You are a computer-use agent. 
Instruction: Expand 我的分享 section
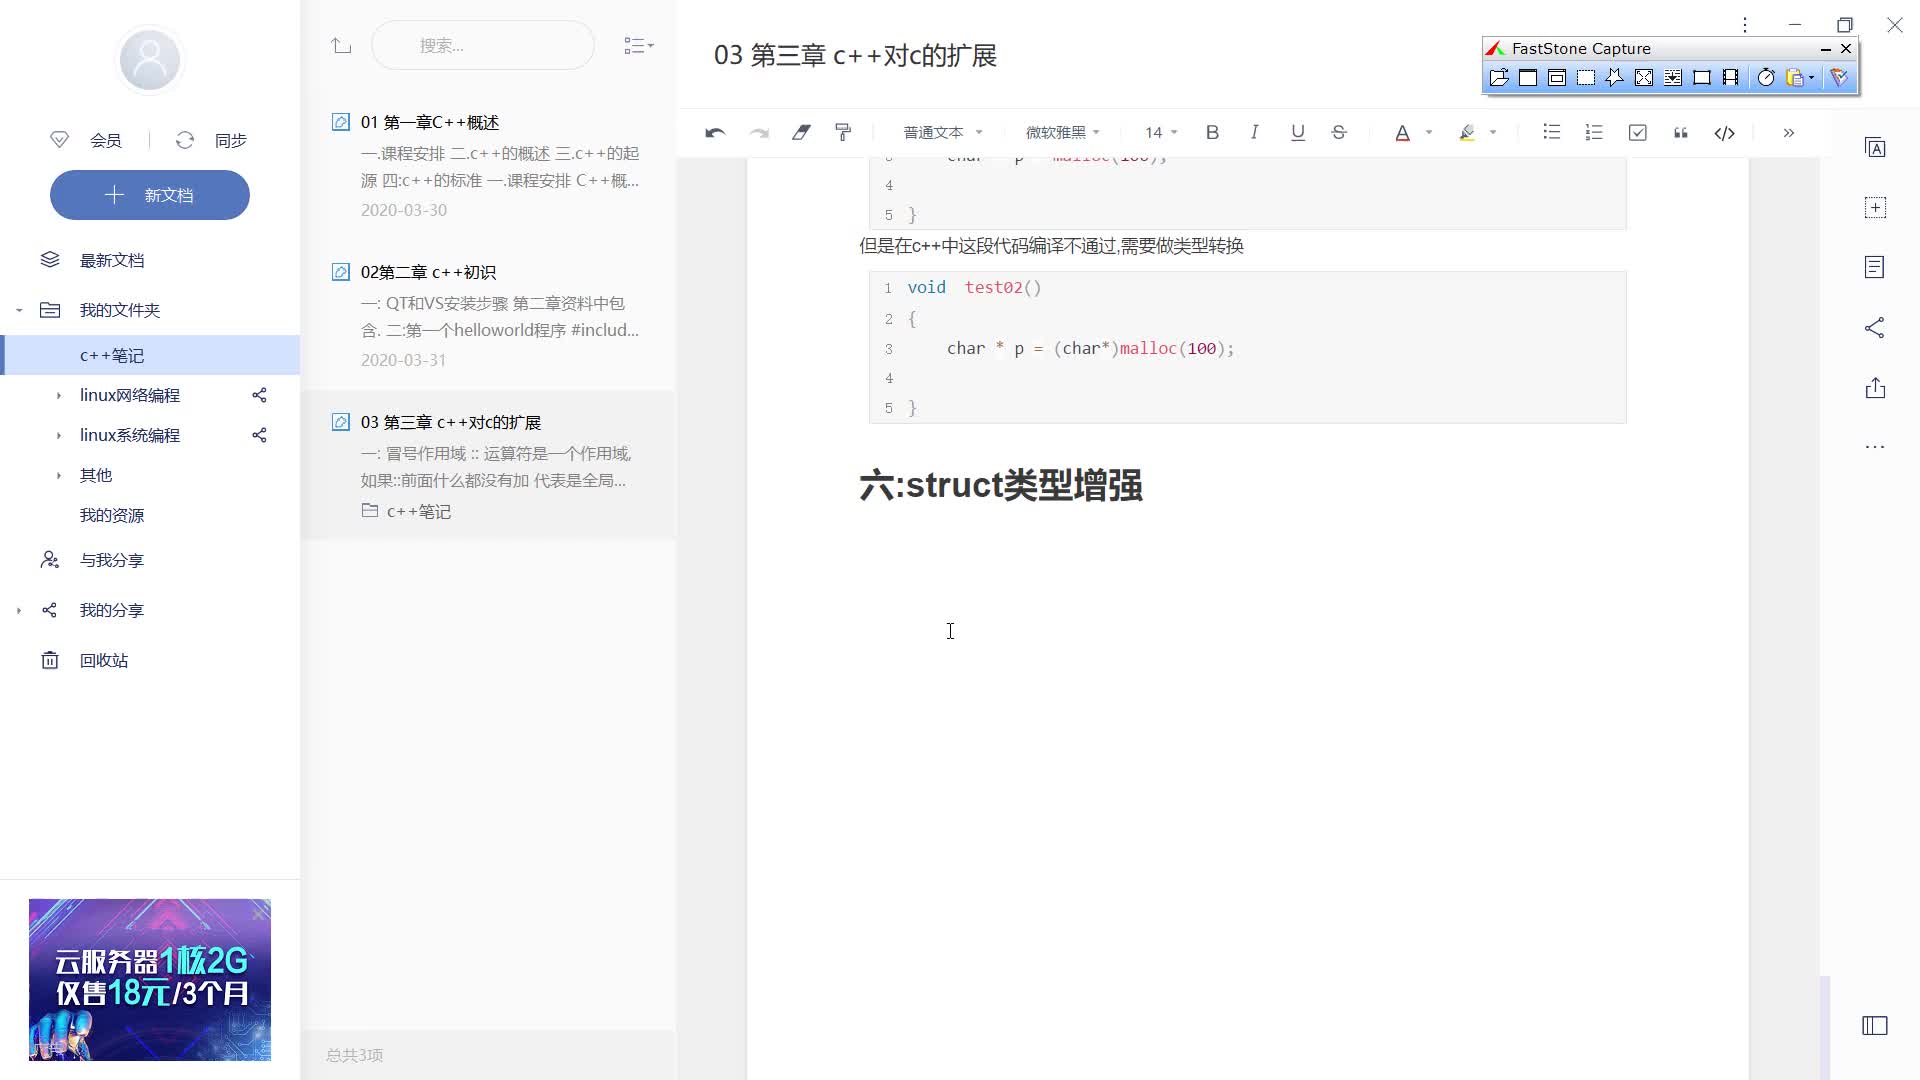(19, 610)
